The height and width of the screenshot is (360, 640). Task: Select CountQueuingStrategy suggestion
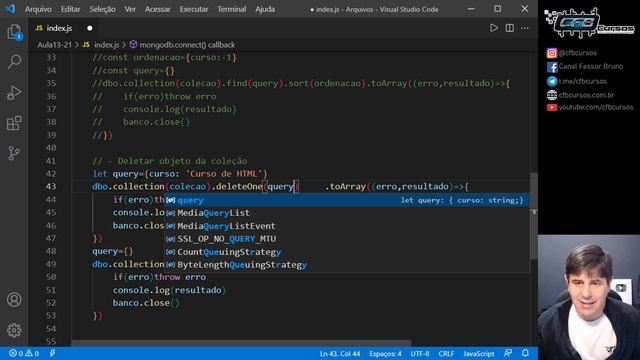pos(347,252)
